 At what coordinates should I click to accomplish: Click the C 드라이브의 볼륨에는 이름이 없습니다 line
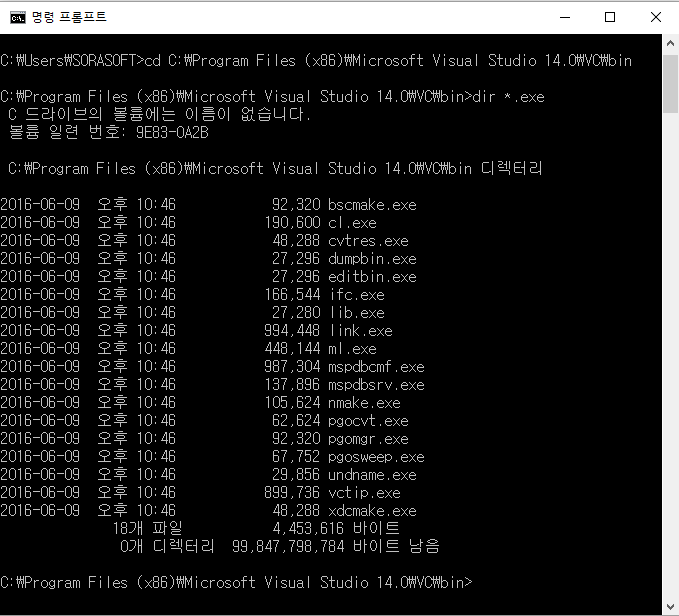click(159, 114)
